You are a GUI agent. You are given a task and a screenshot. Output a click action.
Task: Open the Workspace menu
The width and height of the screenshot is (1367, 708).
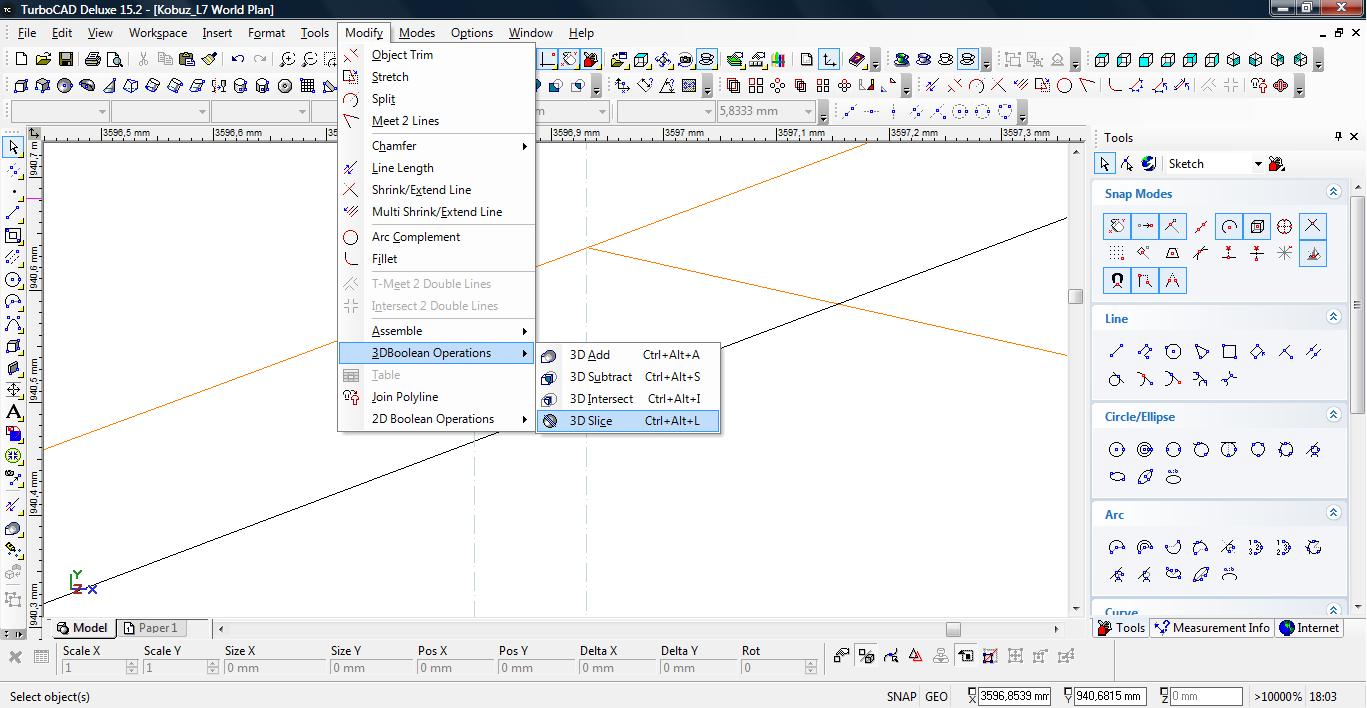pyautogui.click(x=158, y=33)
